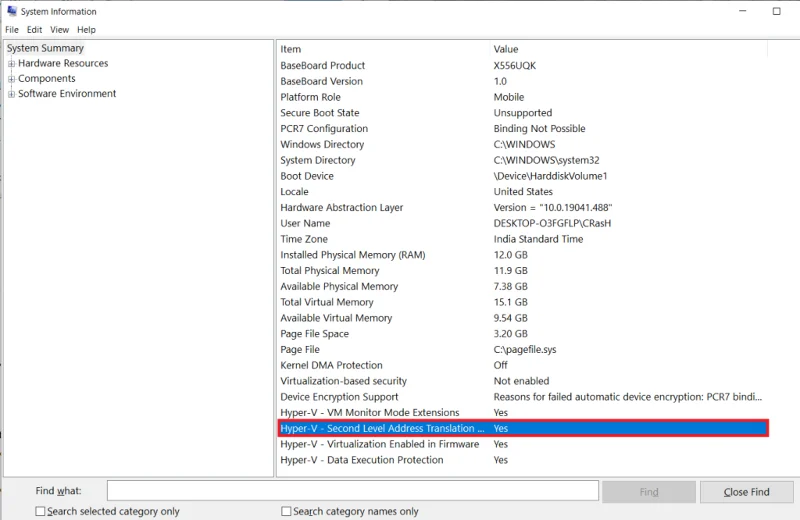
Task: Click the C:\WINDOWS\system32 value
Action: (546, 160)
